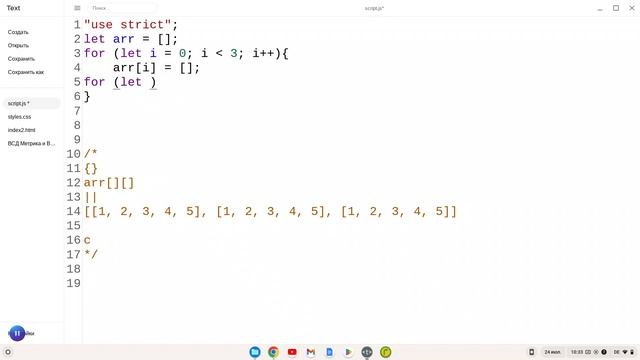The image size is (640, 360).
Task: Launch Google Chrome from shelf
Action: pyautogui.click(x=273, y=352)
